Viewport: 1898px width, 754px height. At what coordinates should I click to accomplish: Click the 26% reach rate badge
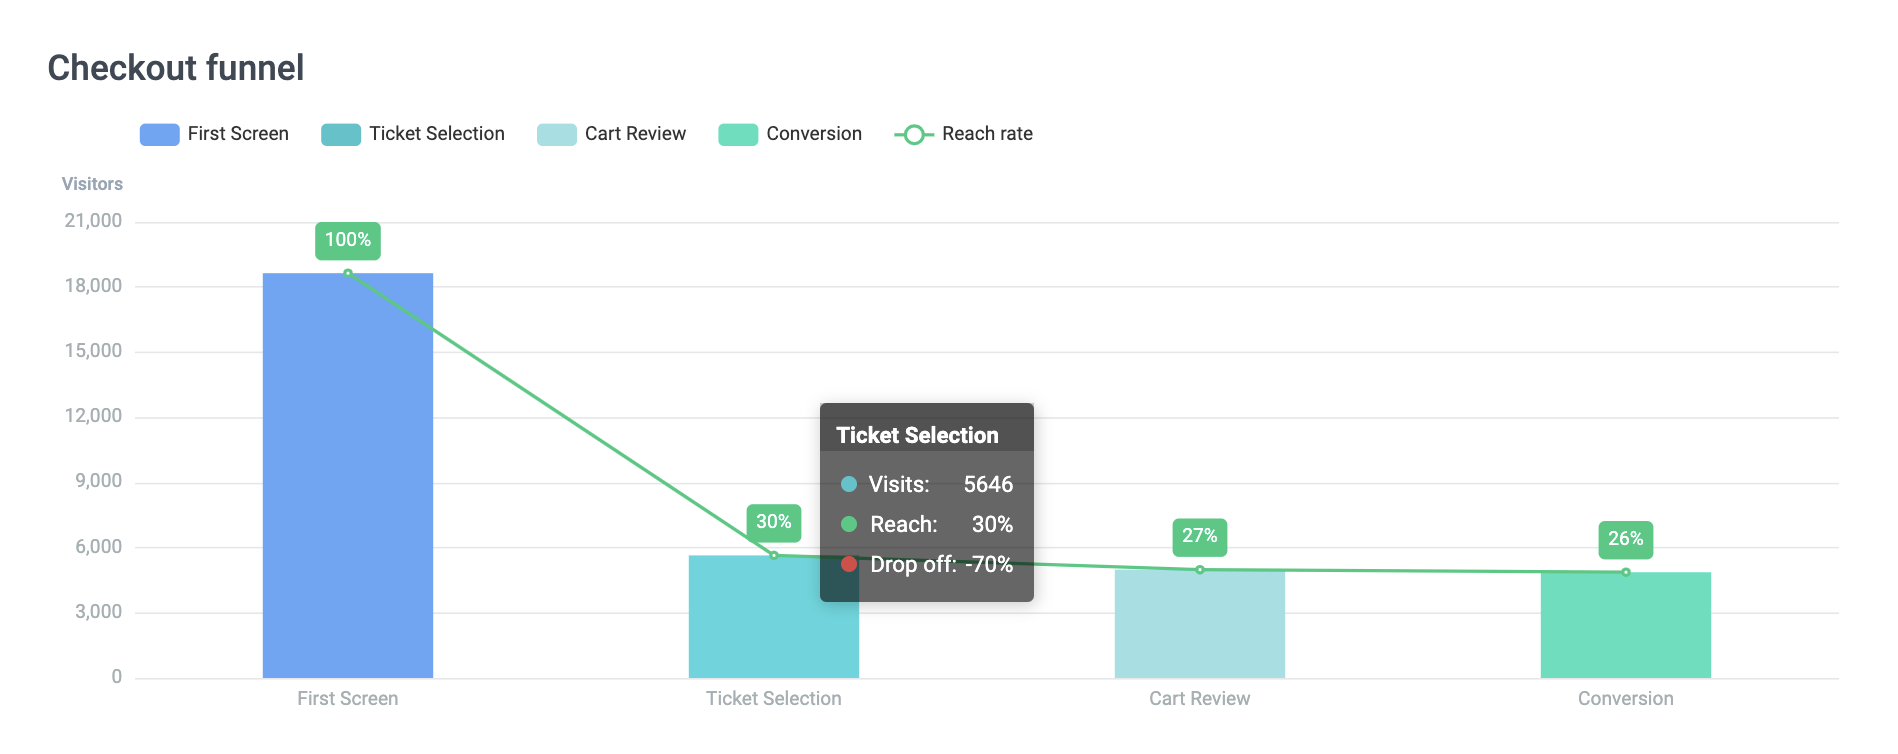tap(1626, 539)
